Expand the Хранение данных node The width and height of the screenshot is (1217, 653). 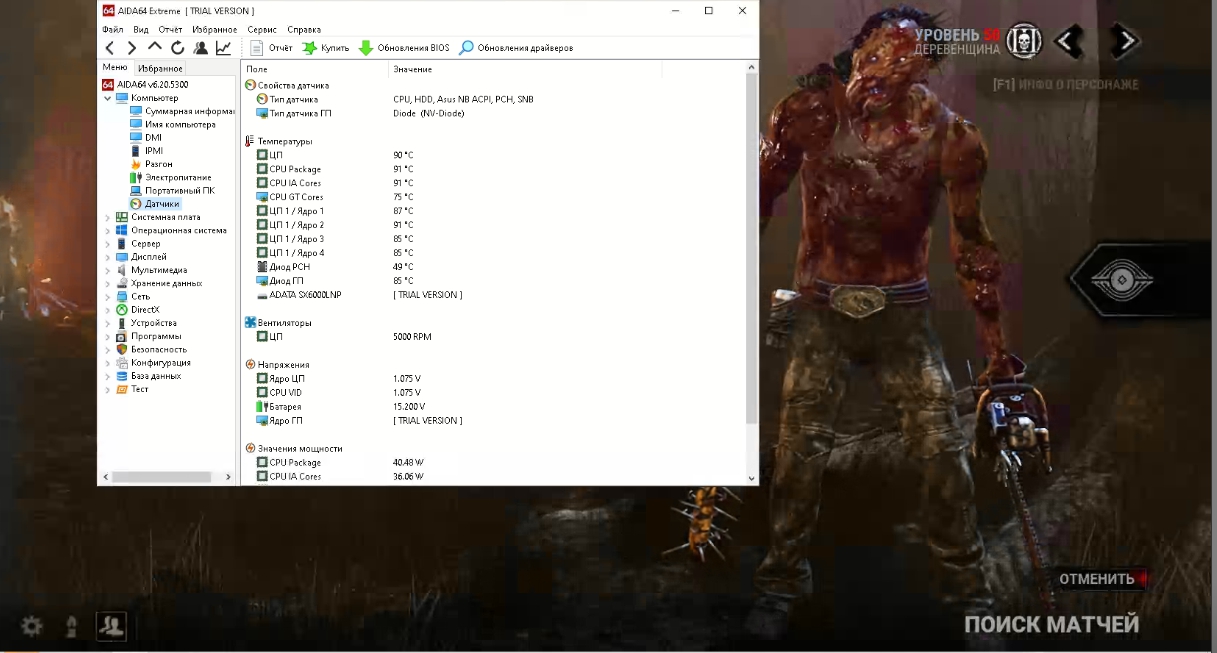(x=108, y=283)
